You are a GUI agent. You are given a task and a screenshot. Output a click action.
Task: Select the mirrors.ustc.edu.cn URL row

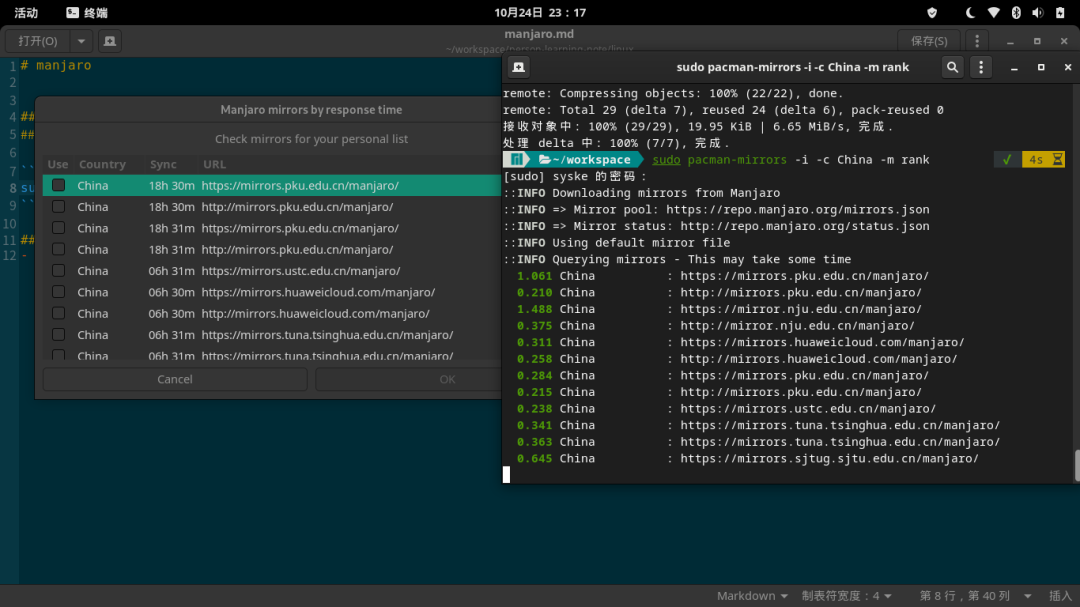coord(272,271)
